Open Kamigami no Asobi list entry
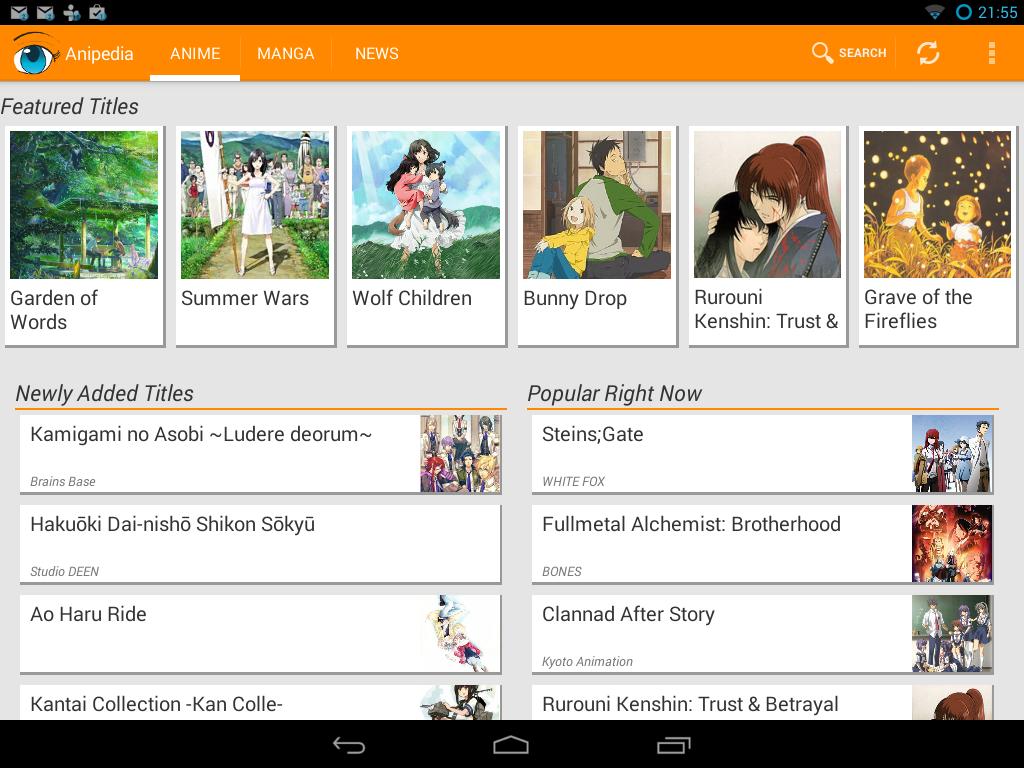The height and width of the screenshot is (768, 1024). point(261,454)
